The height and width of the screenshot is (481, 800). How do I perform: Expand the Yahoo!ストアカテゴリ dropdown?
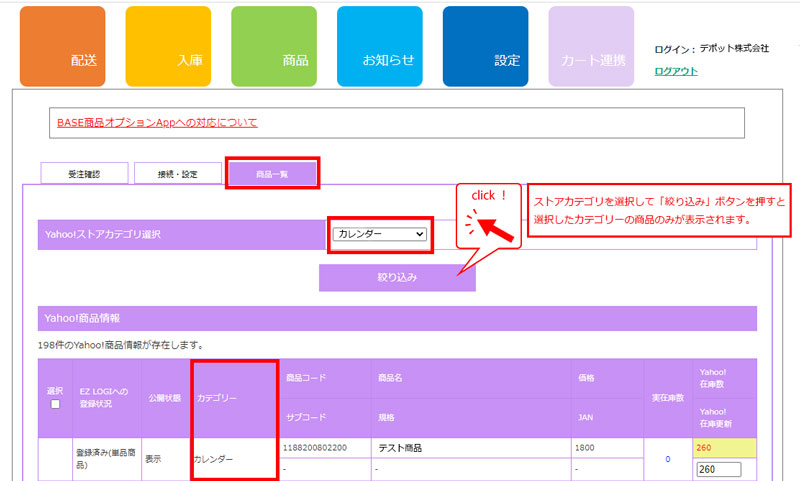(x=380, y=234)
